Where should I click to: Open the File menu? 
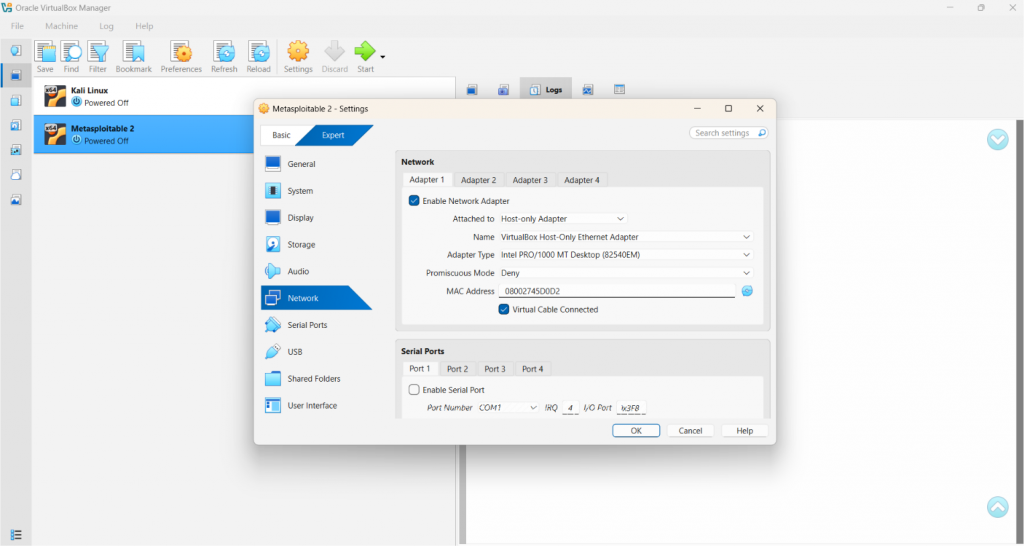18,26
